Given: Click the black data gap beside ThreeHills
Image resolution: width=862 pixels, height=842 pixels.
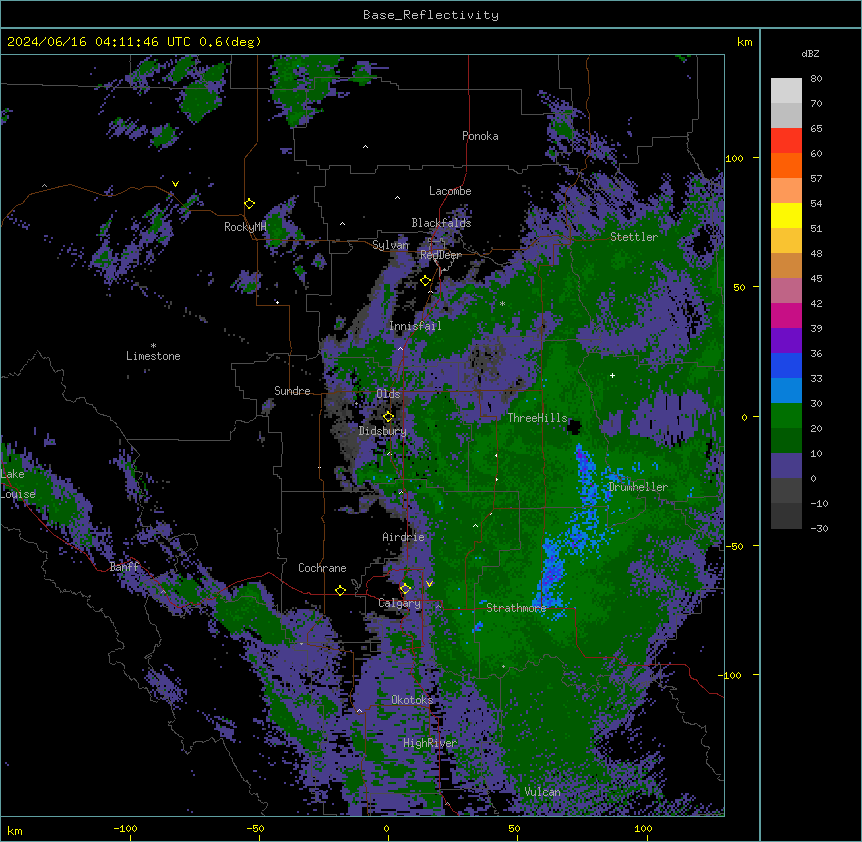Looking at the screenshot, I should (574, 426).
